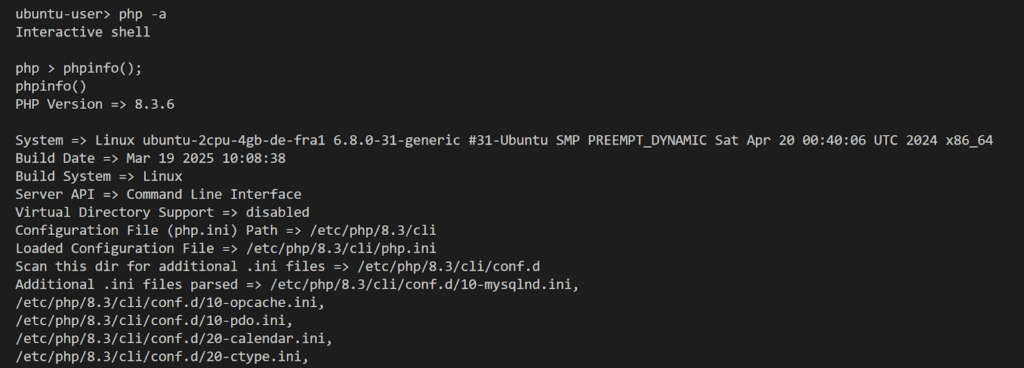Click the Build Date Mar 19 2025 line
Screen dimensions: 1024x368
[x=150, y=159]
